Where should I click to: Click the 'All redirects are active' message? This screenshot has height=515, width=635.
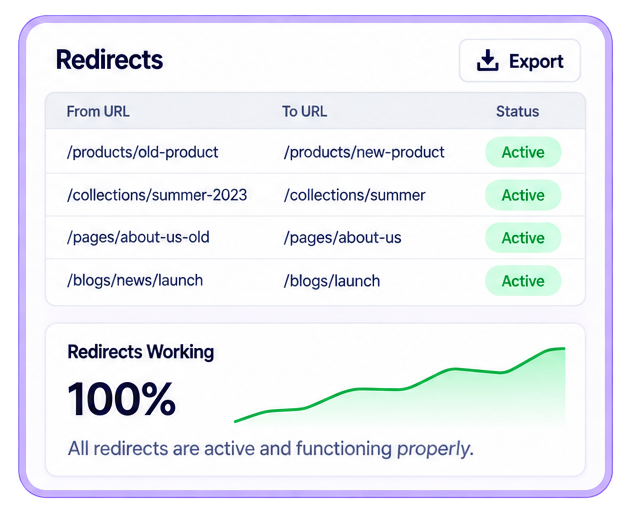pos(271,449)
